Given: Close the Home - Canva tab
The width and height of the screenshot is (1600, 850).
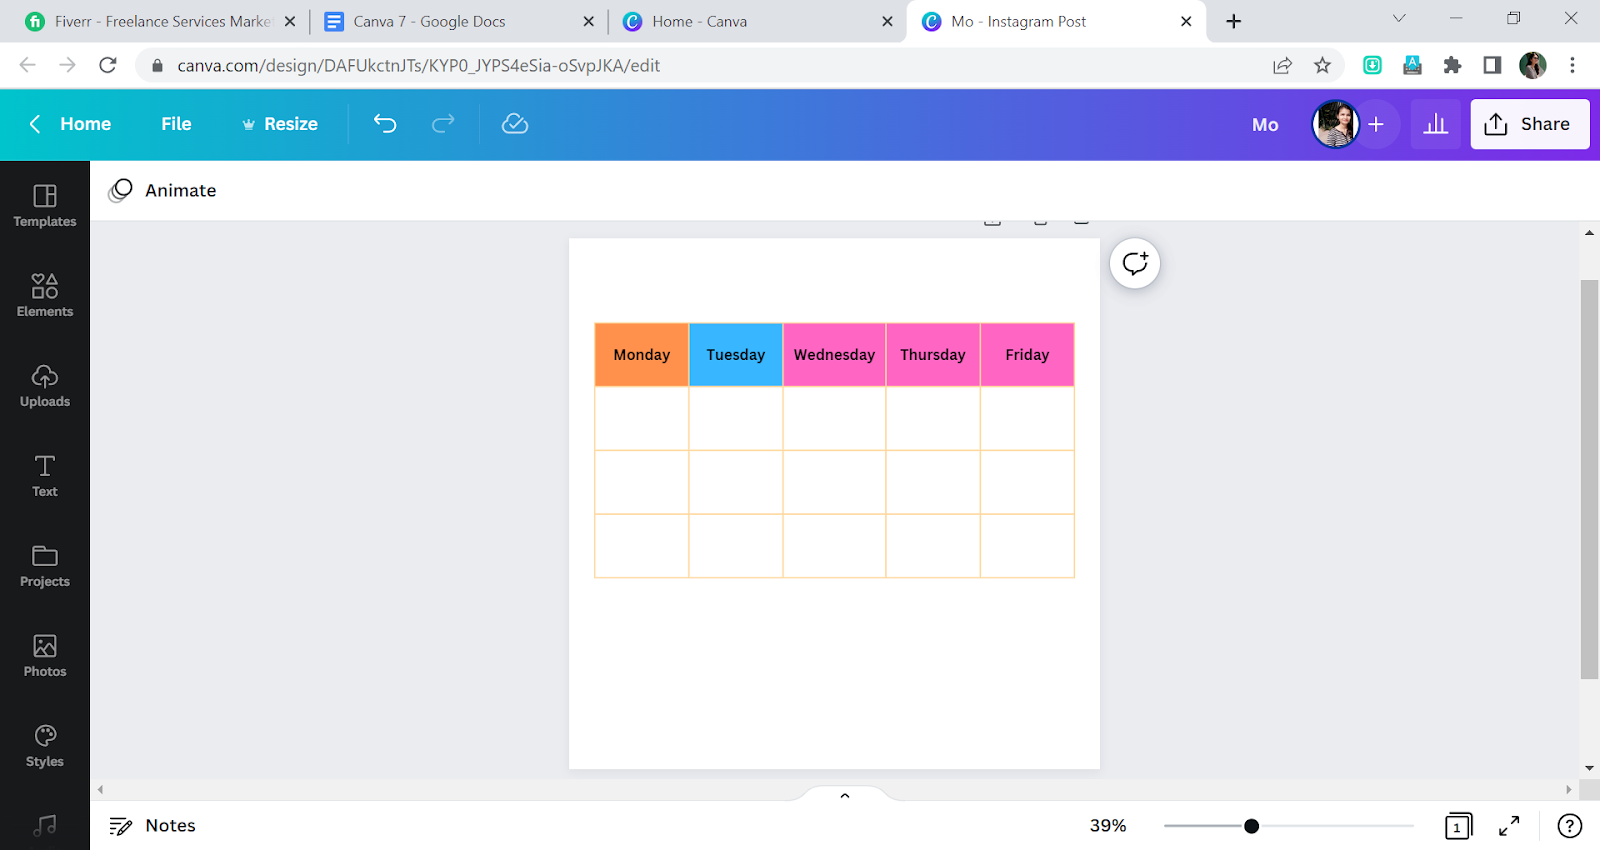Looking at the screenshot, I should [887, 21].
